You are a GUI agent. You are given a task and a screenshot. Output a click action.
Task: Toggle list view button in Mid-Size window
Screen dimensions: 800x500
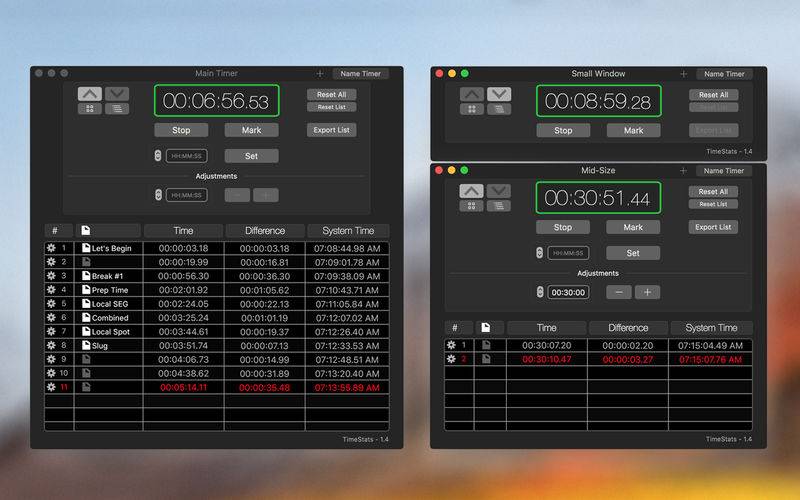[x=498, y=206]
